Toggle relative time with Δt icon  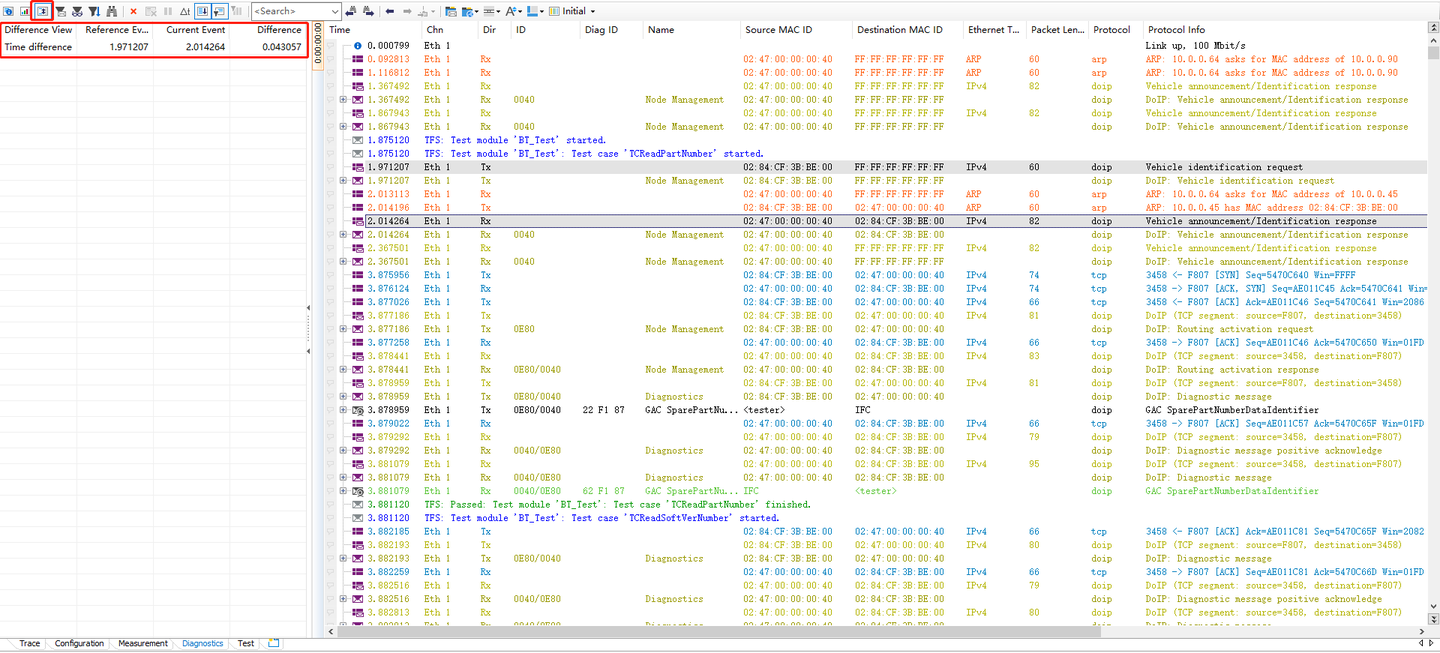(185, 11)
